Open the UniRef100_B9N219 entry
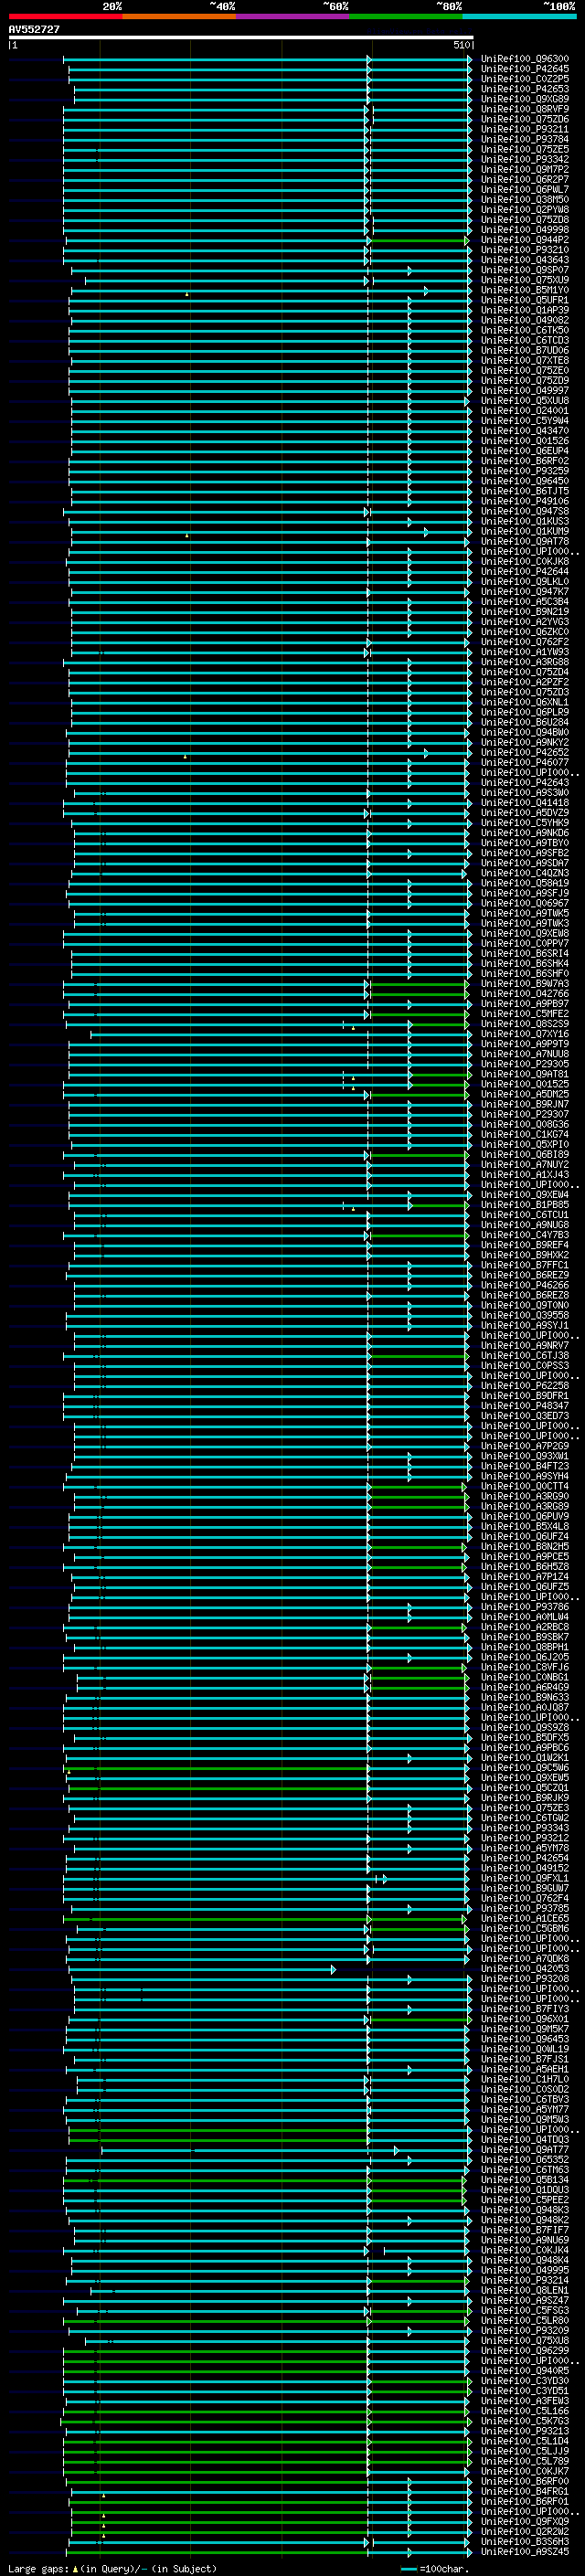The image size is (585, 2576). point(524,612)
